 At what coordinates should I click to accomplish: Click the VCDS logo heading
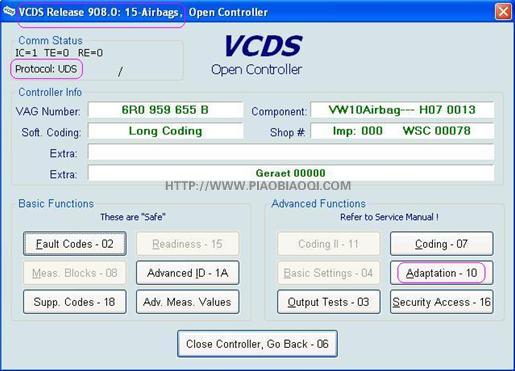pos(263,46)
